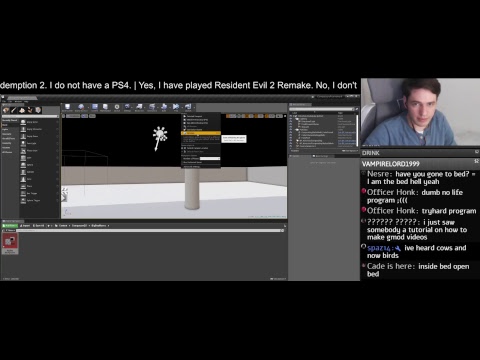Open Advanced Settings in play menu

click(200, 167)
